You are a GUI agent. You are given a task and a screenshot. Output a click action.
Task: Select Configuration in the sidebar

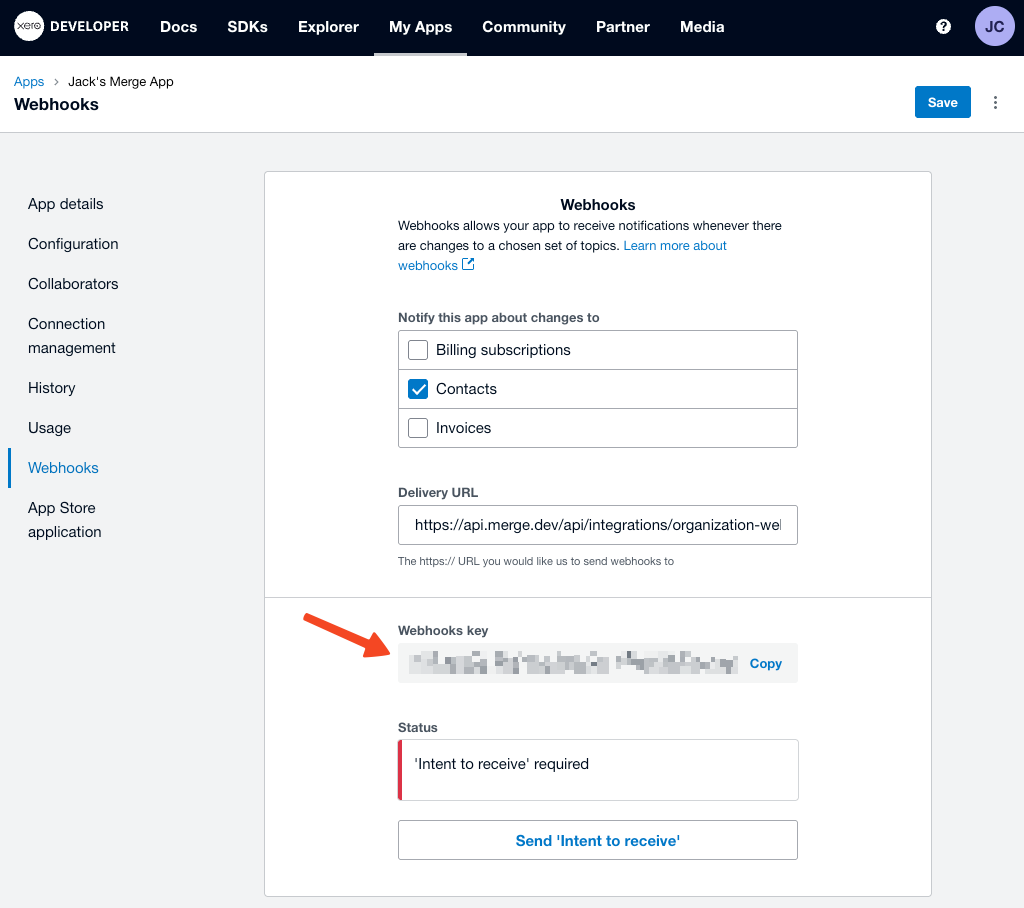(x=73, y=244)
